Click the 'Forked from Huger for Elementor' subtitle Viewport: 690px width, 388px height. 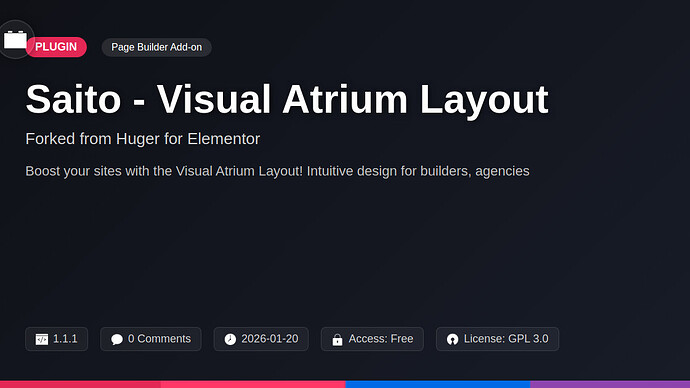(143, 139)
